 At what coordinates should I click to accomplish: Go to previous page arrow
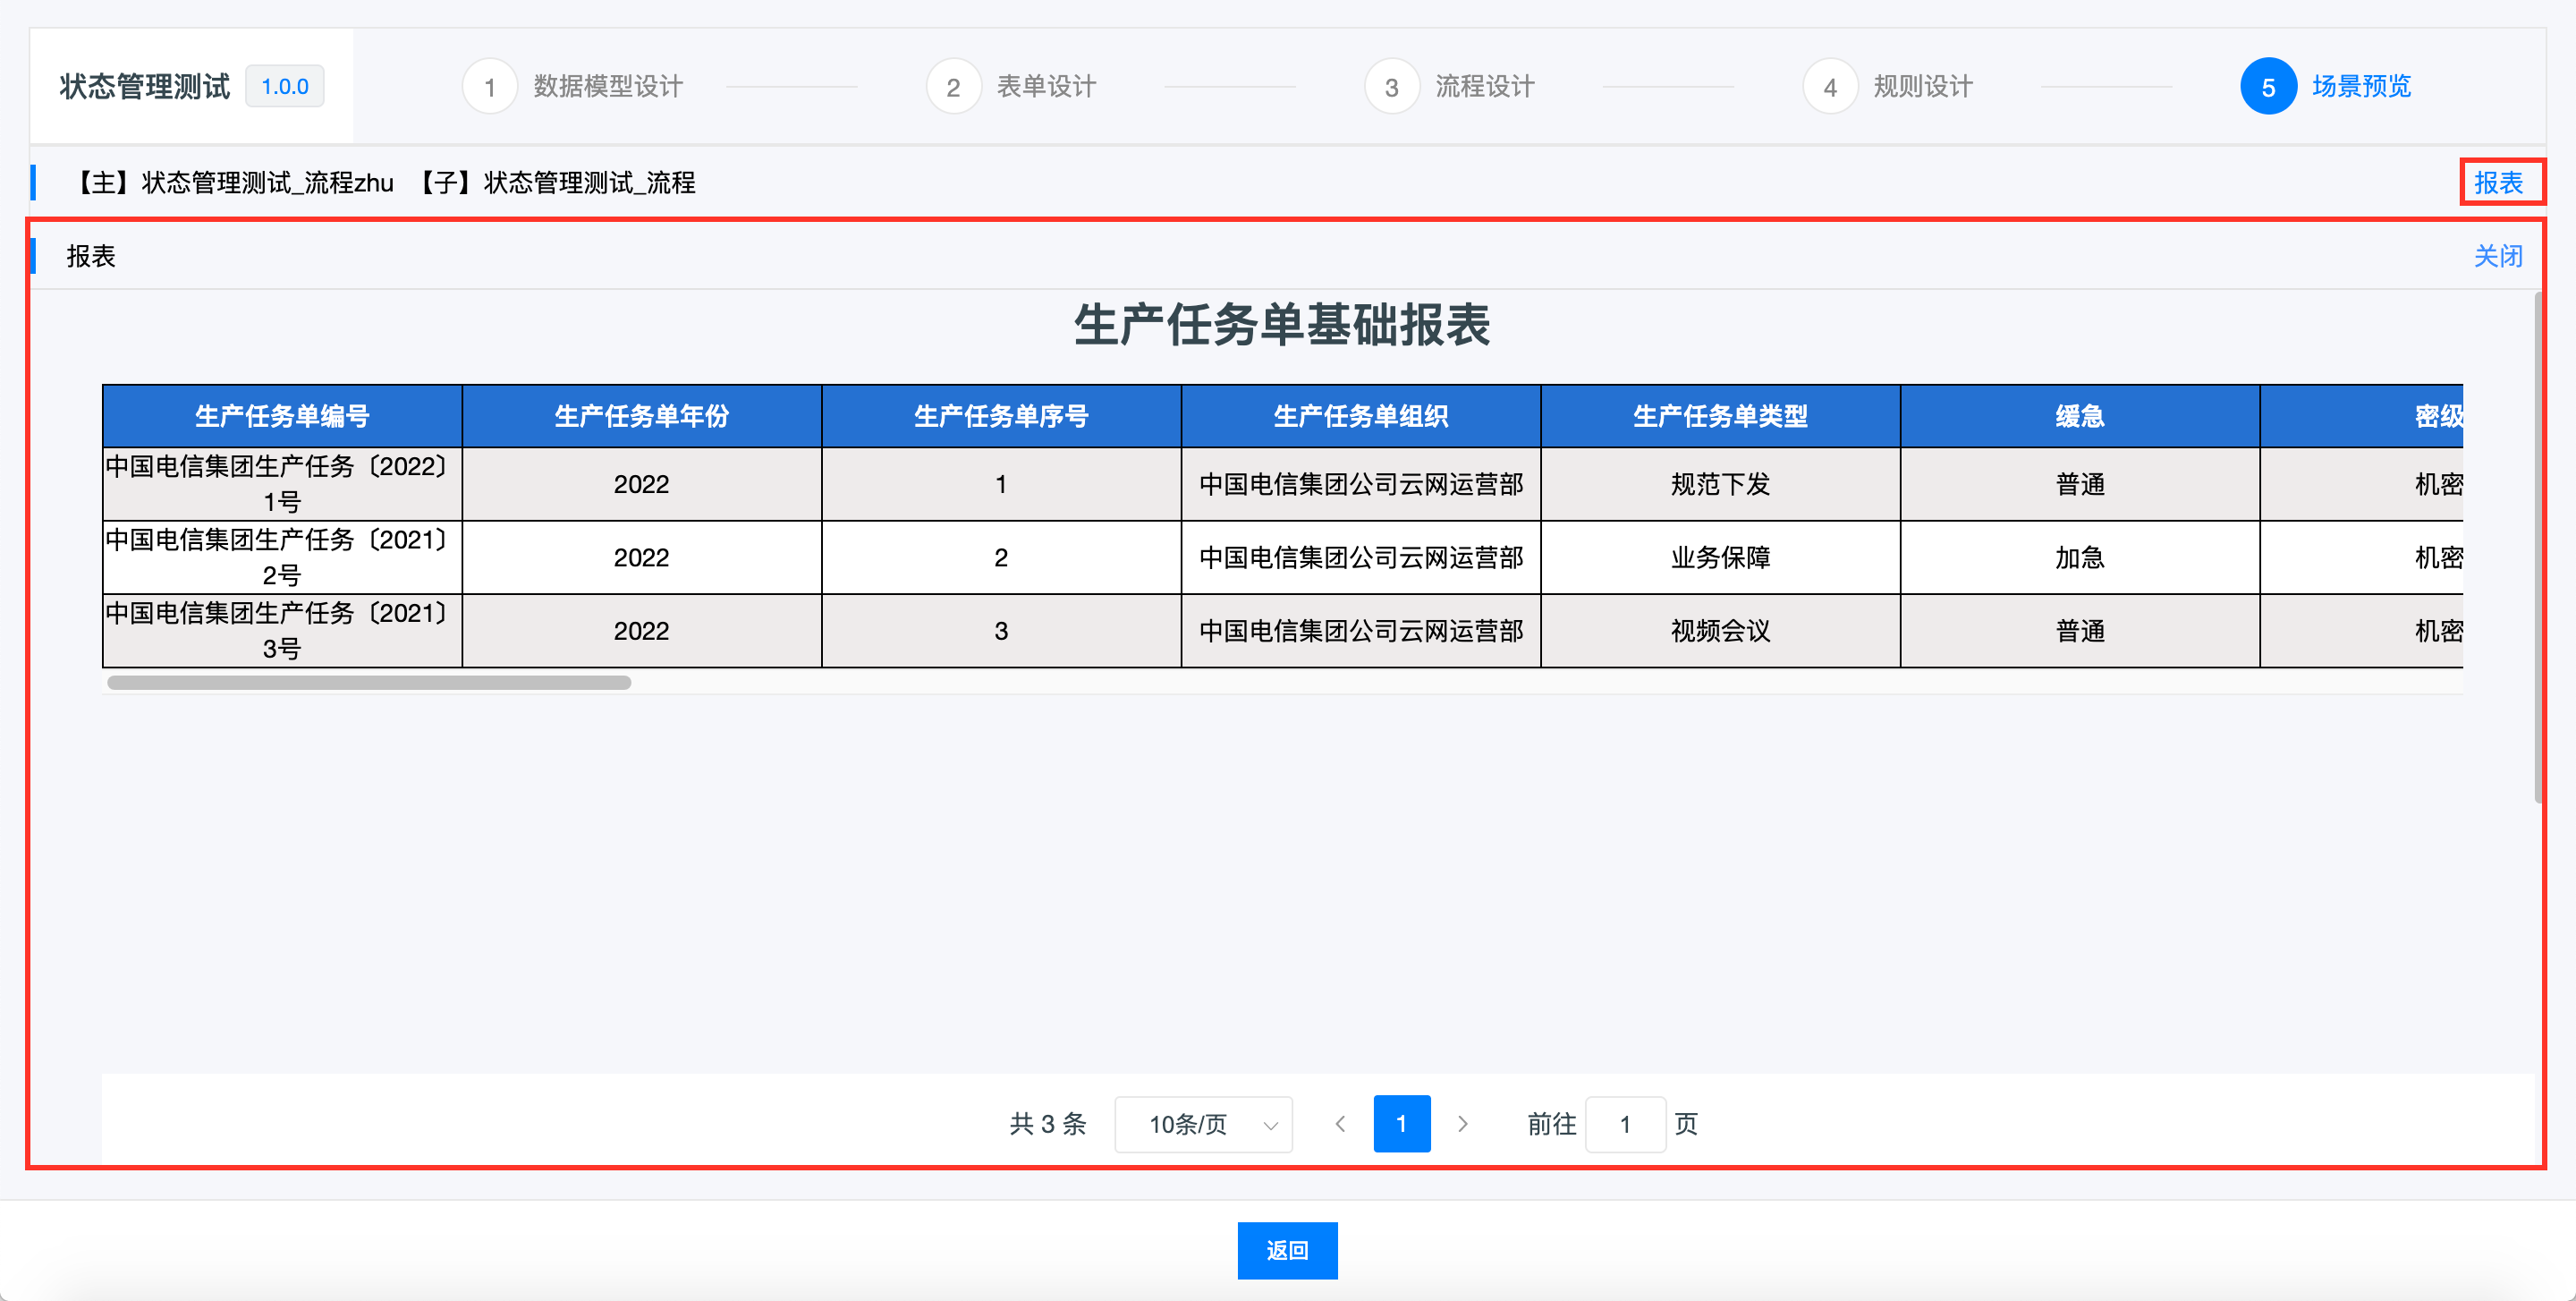1340,1124
